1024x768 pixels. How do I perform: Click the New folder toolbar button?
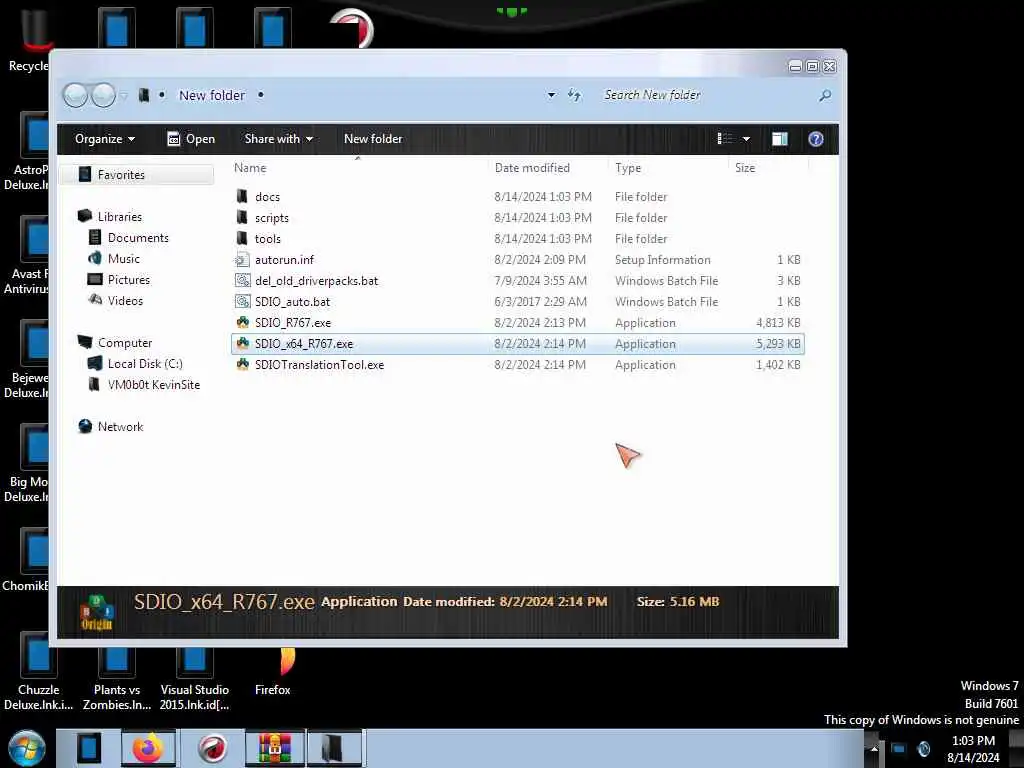tap(373, 139)
